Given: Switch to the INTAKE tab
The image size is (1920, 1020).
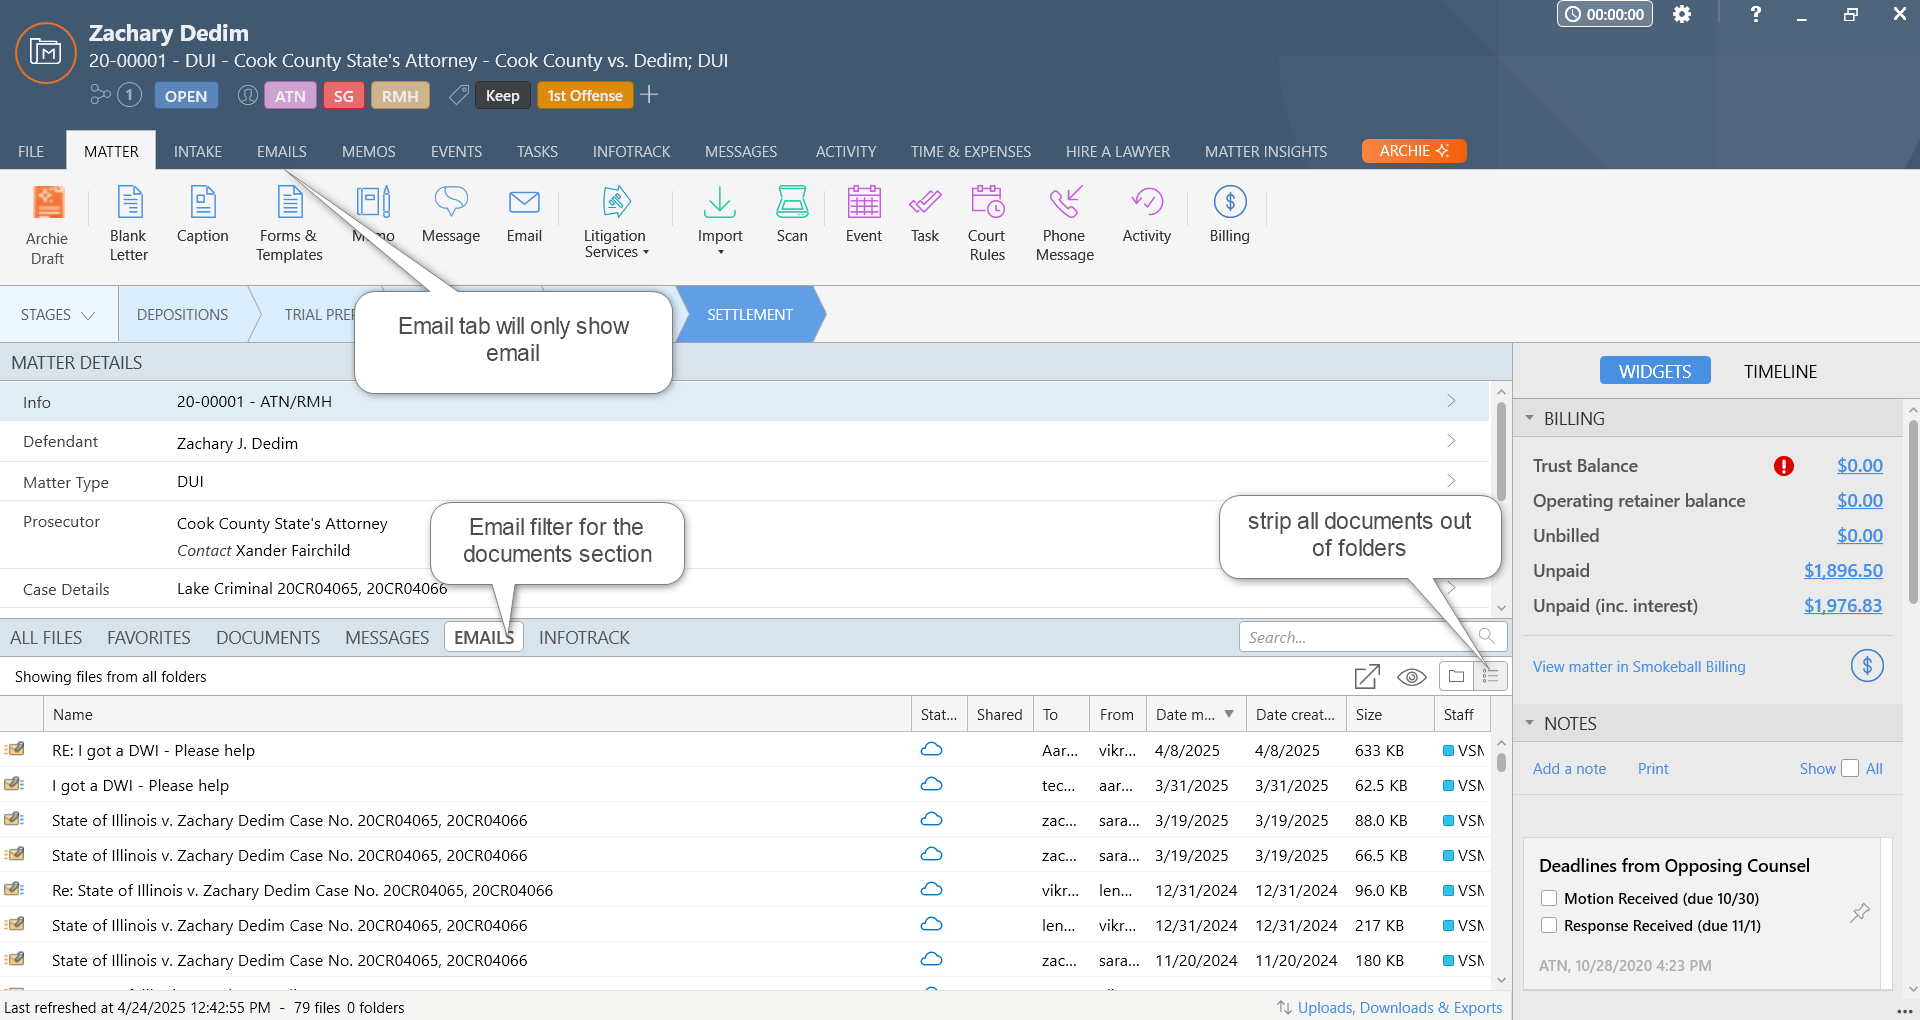Looking at the screenshot, I should pyautogui.click(x=198, y=151).
